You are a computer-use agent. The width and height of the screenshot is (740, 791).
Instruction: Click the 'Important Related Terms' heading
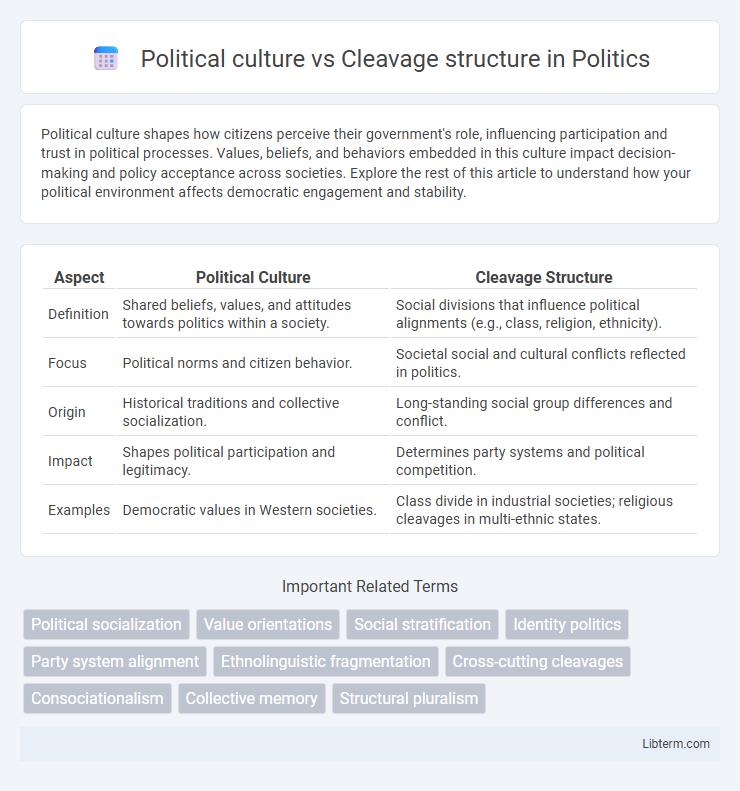click(x=370, y=586)
